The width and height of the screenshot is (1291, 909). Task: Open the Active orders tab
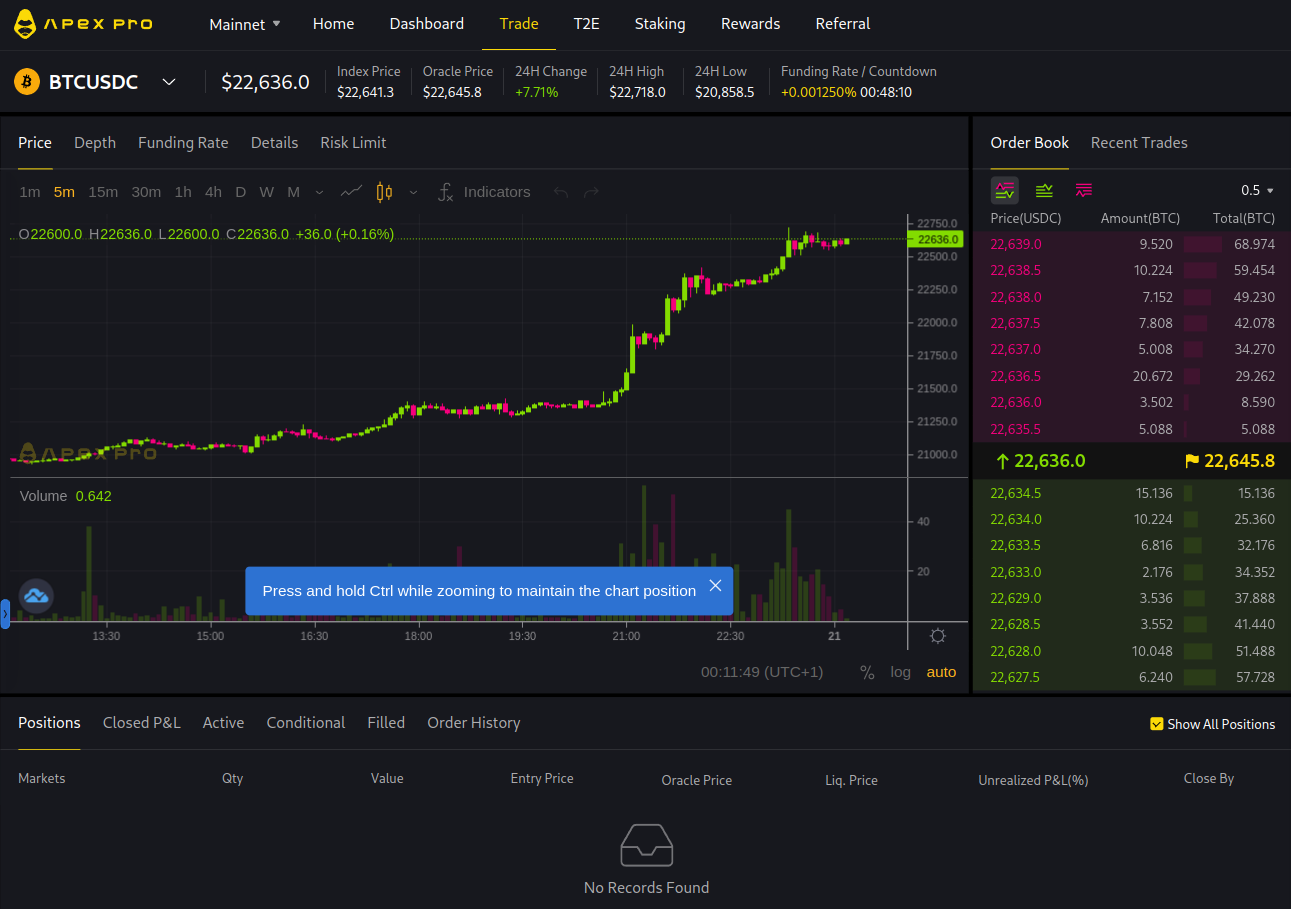pos(223,723)
